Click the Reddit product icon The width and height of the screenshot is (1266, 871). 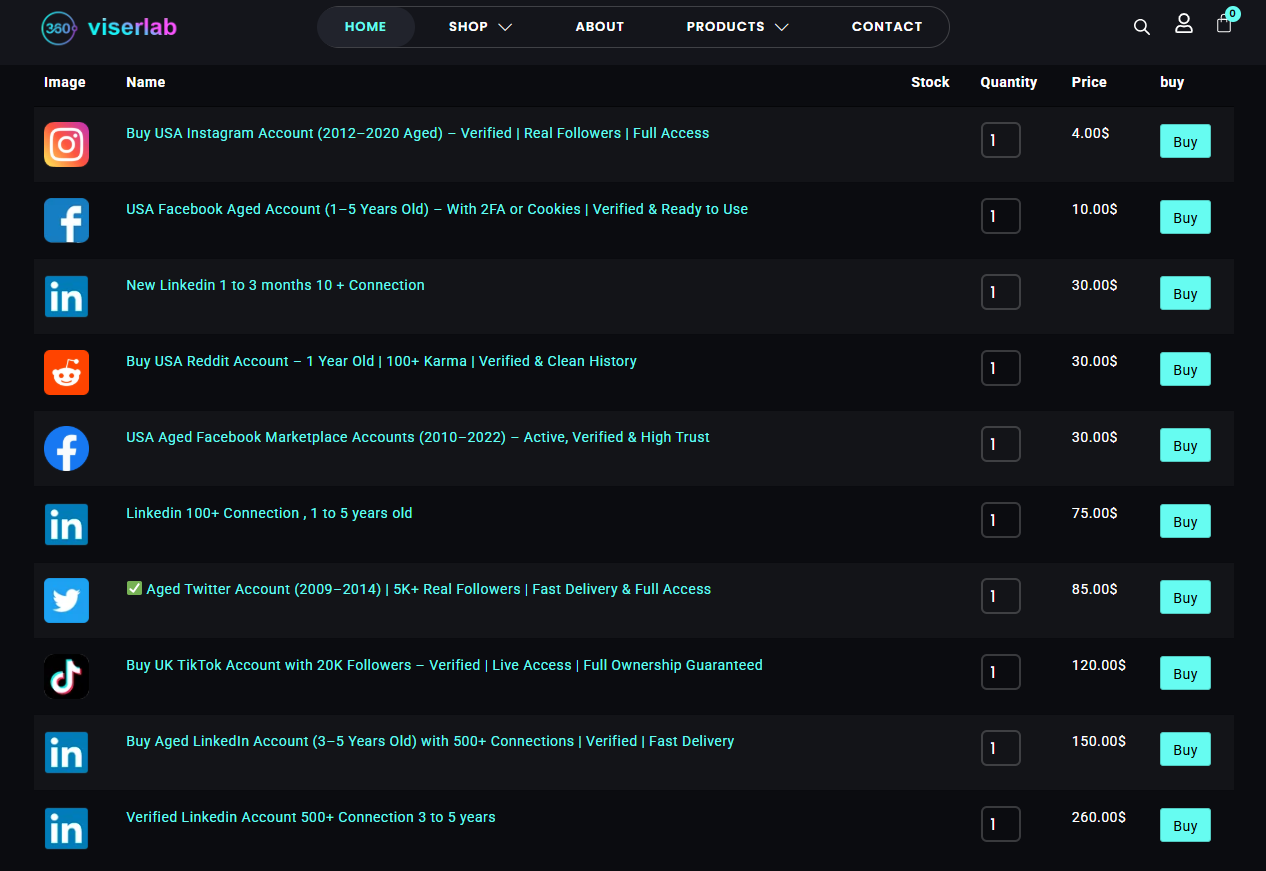point(66,373)
